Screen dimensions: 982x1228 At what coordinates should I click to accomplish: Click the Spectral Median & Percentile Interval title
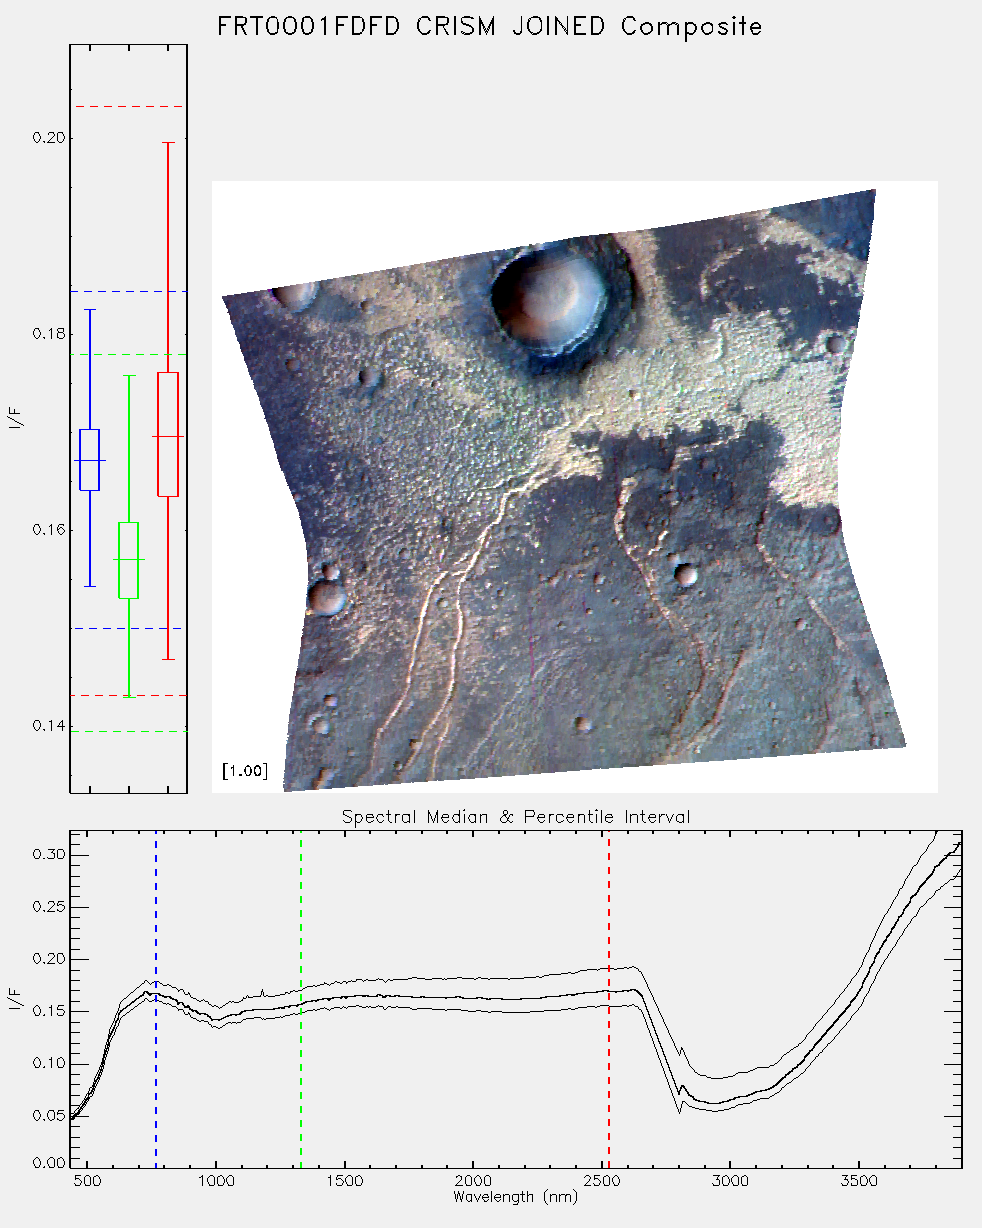tap(516, 817)
